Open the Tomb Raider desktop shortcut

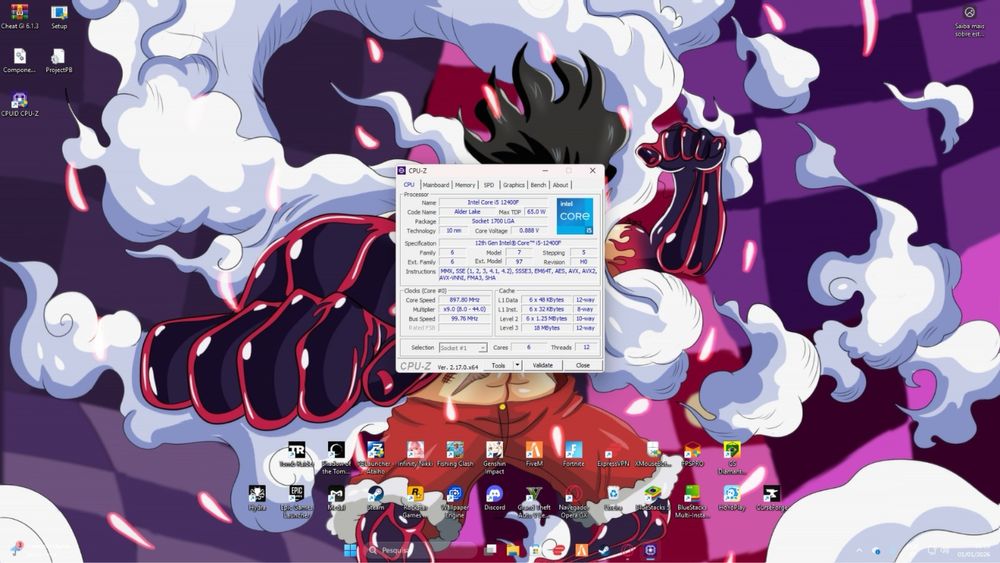pos(297,455)
